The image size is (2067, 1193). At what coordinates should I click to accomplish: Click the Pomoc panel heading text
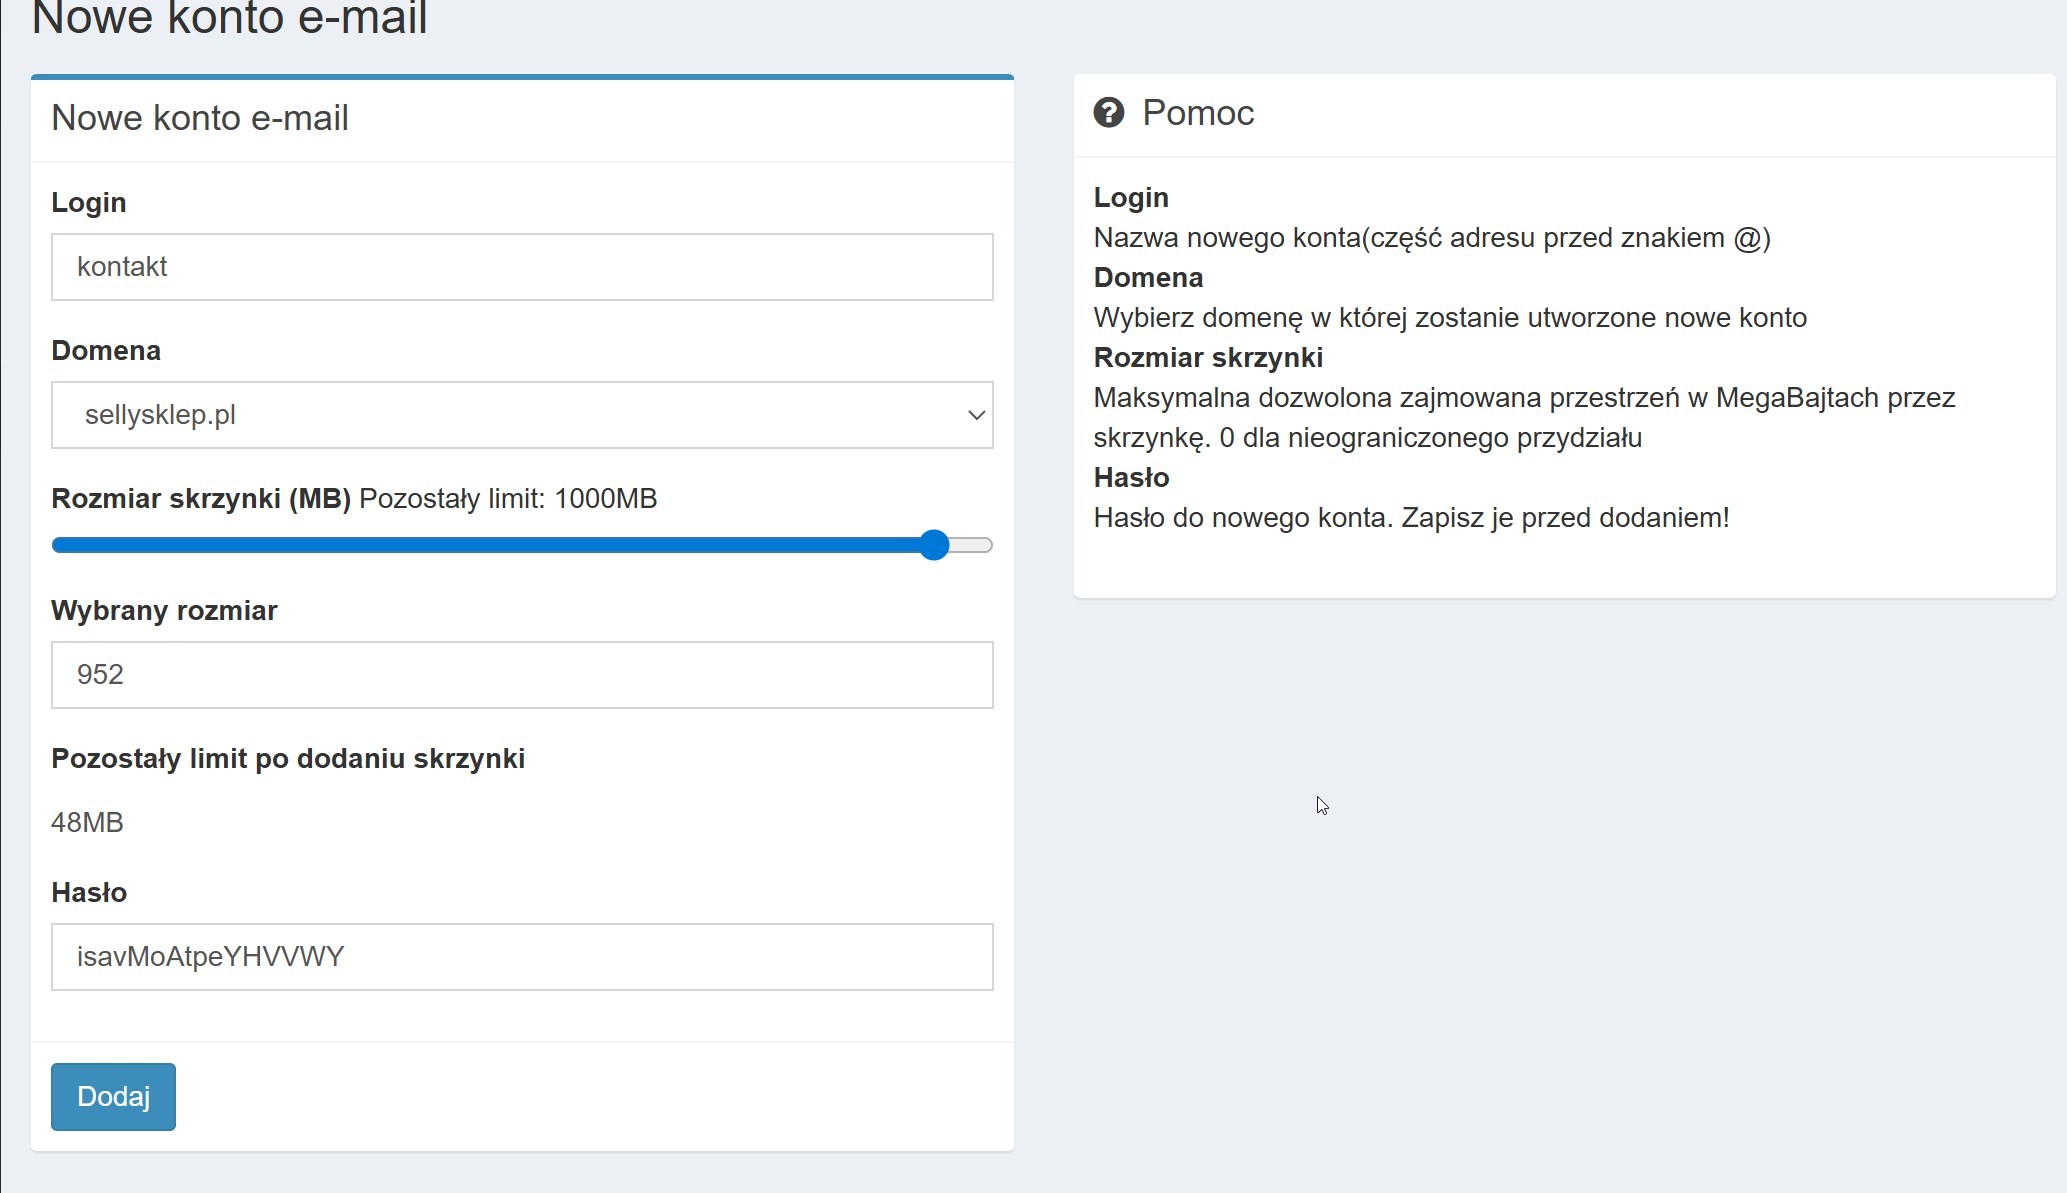(1197, 113)
